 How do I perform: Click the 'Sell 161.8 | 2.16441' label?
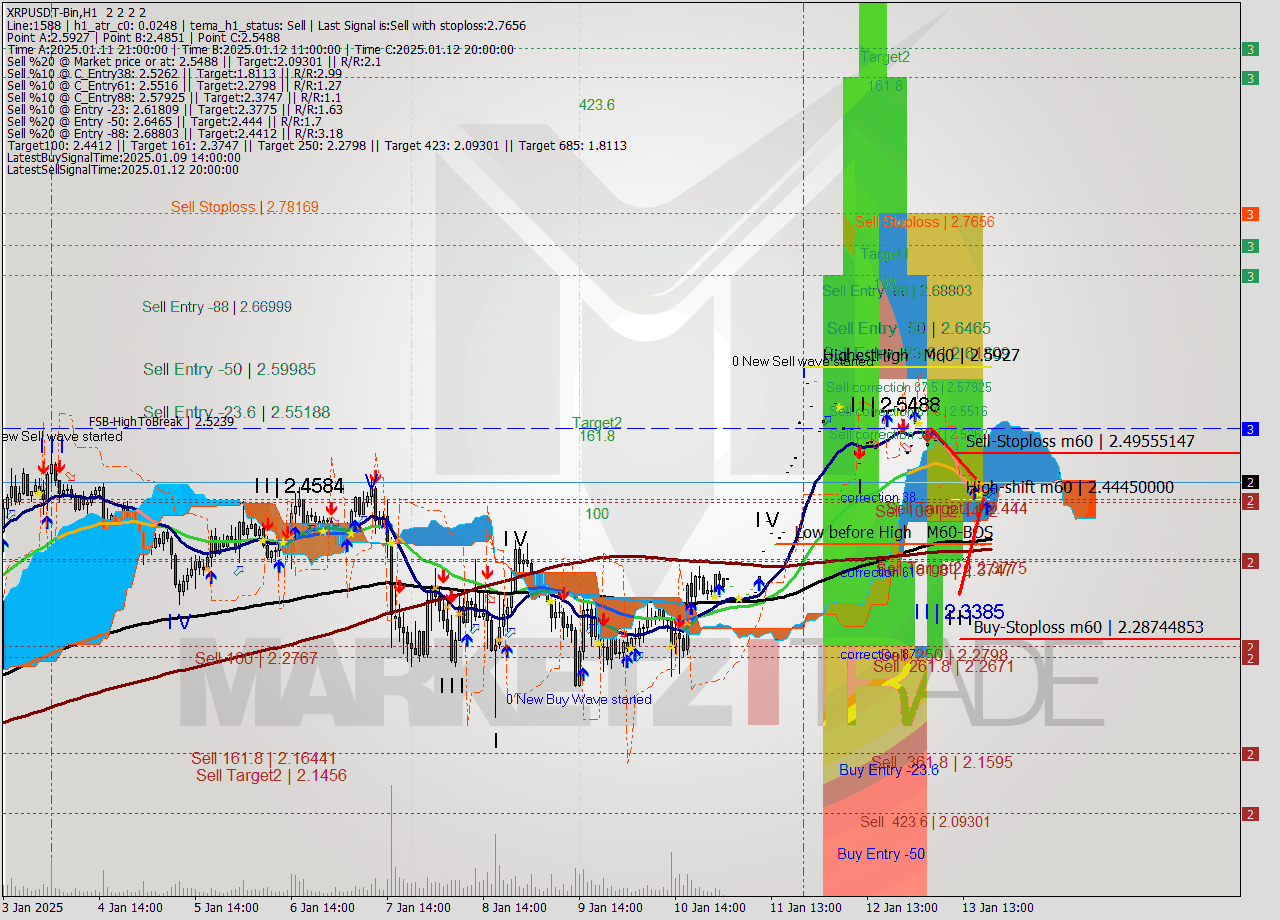point(264,758)
